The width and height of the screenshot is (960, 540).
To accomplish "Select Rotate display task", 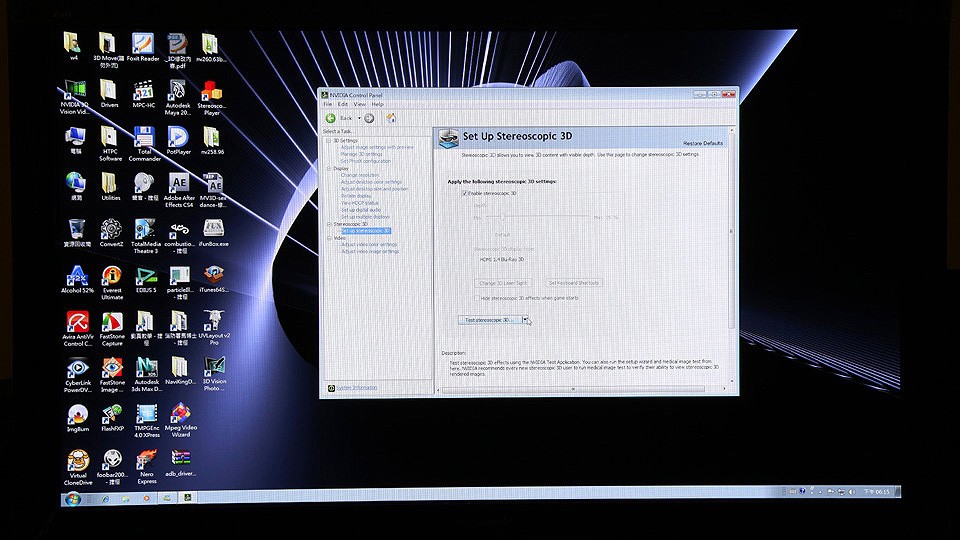I will tap(356, 196).
